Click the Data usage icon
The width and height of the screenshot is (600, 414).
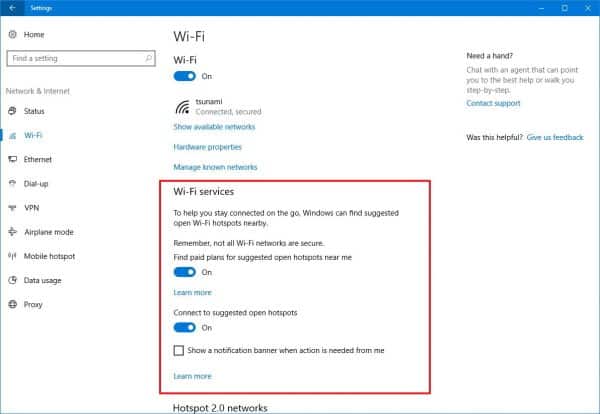(12, 281)
